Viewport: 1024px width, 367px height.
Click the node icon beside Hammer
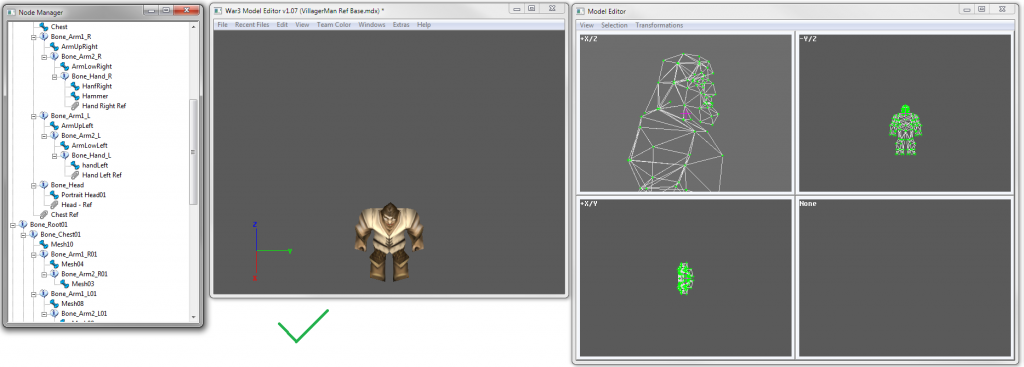click(x=75, y=96)
